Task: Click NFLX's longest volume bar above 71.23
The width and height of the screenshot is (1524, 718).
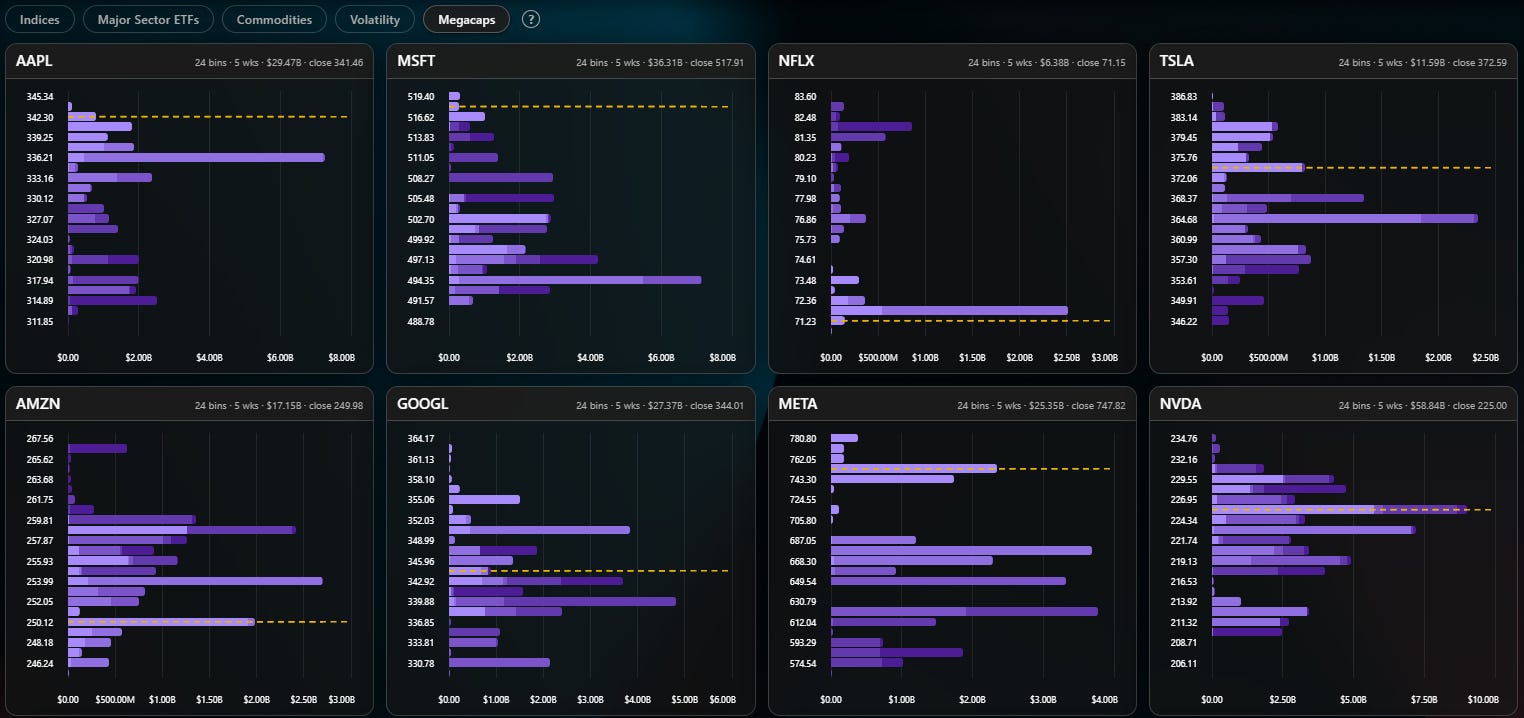Action: (x=949, y=310)
